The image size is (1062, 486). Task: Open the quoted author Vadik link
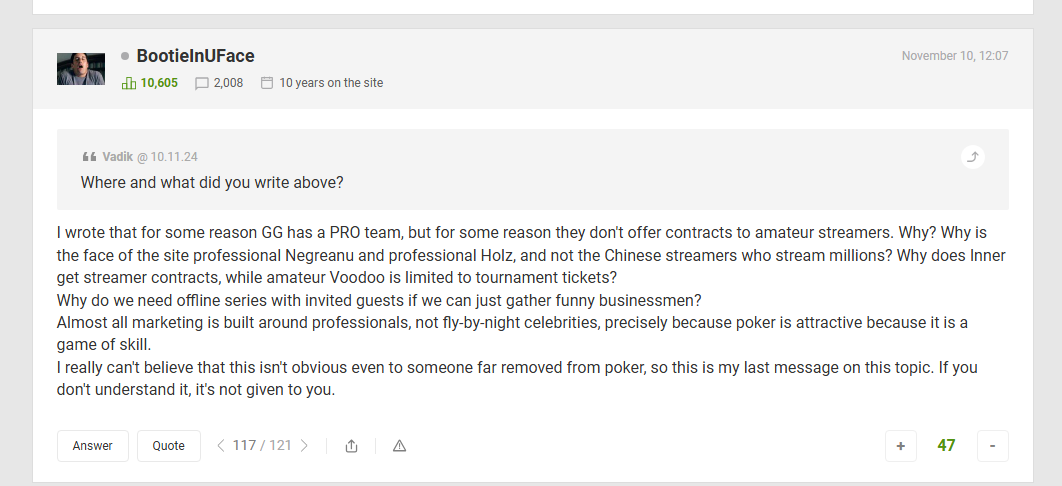117,157
